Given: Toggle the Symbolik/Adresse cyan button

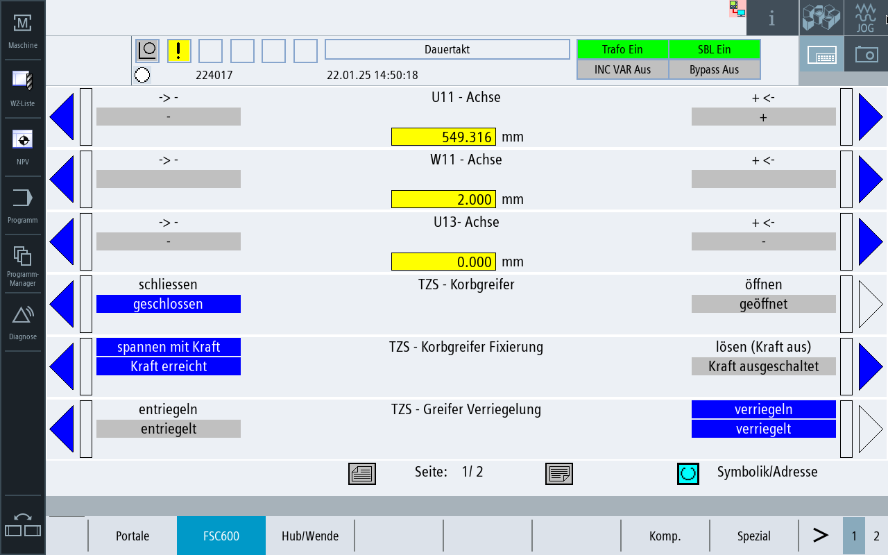Looking at the screenshot, I should point(687,473).
